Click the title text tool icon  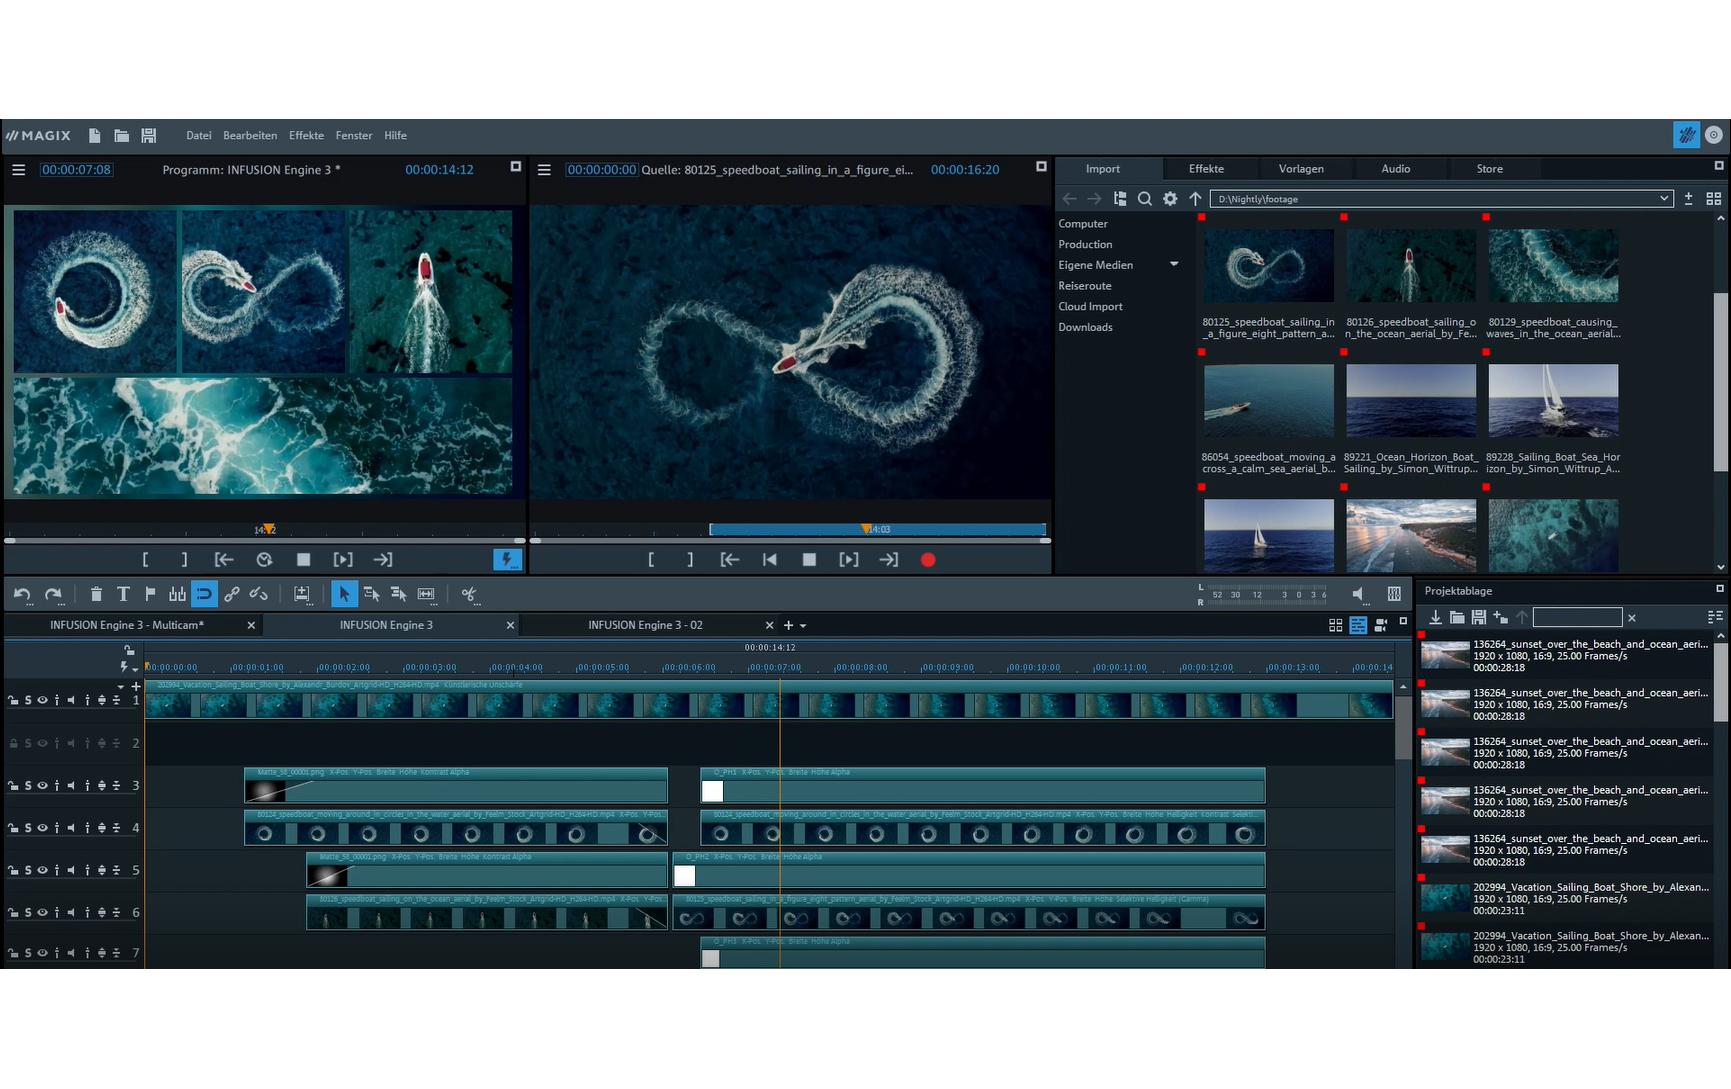coord(123,594)
